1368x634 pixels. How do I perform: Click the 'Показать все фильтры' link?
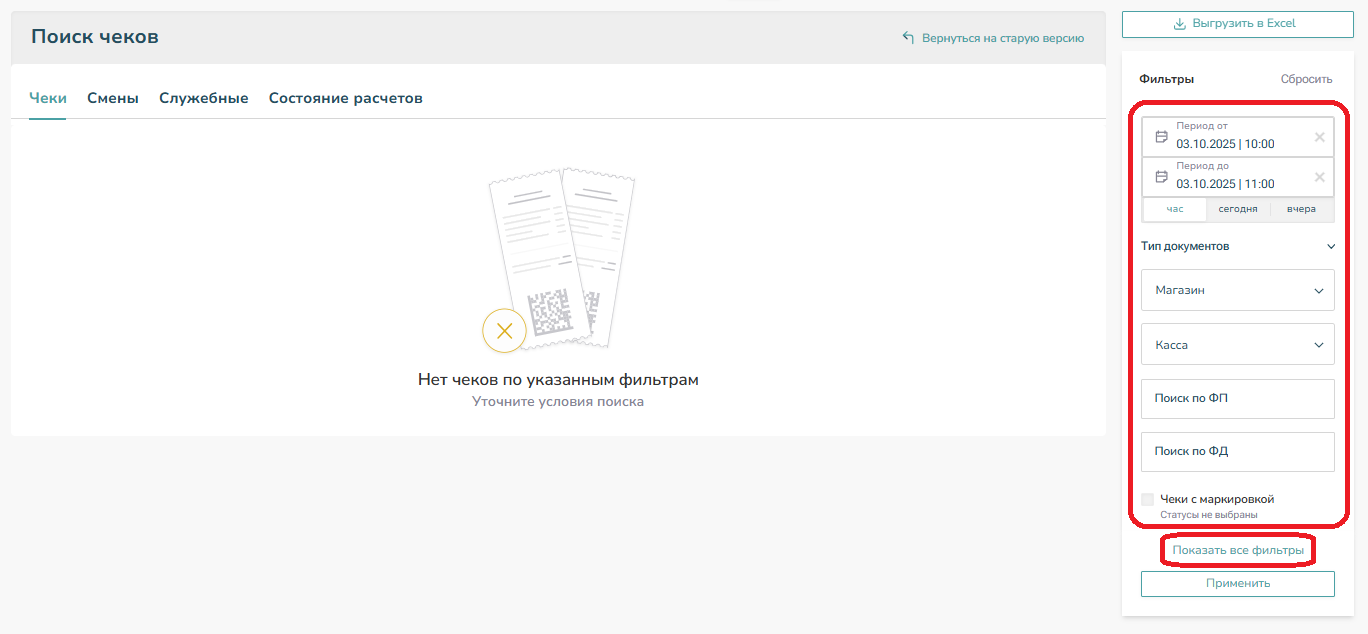1237,550
